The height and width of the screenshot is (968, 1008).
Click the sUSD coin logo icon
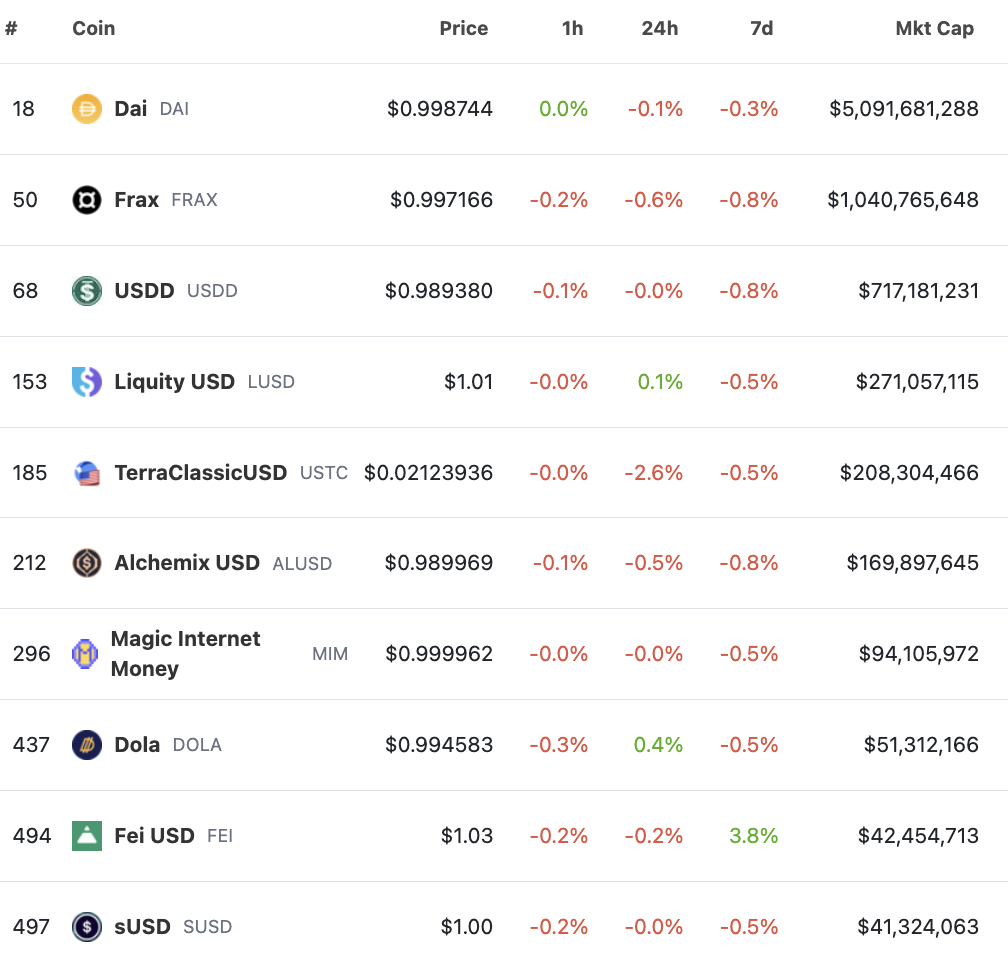click(87, 927)
